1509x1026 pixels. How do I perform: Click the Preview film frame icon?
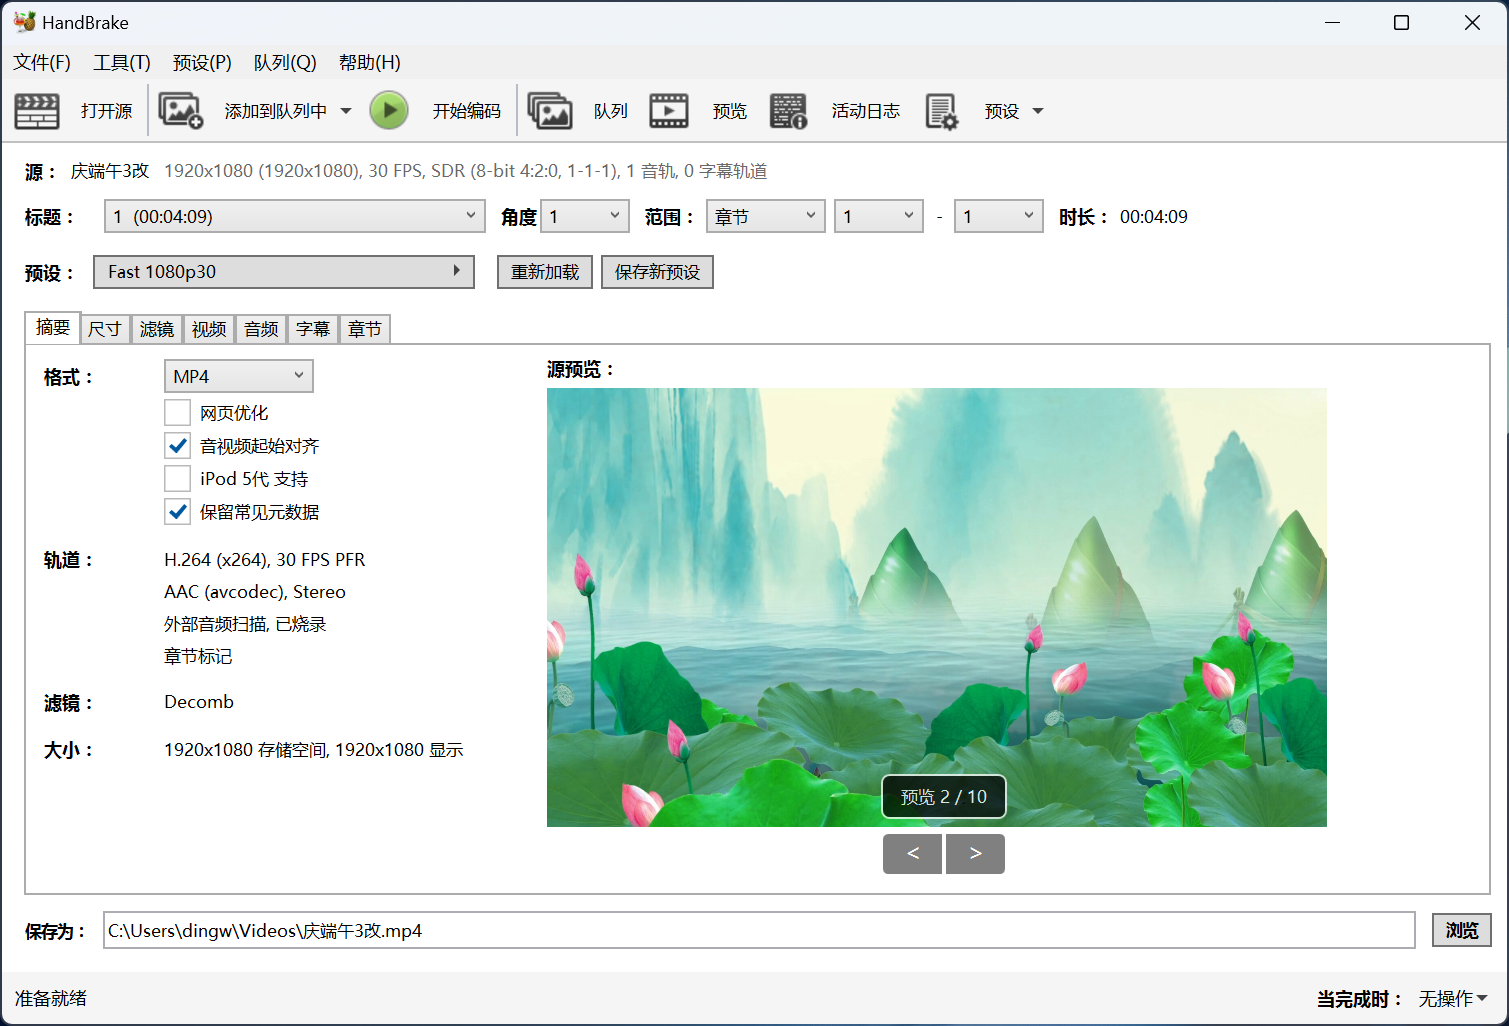pyautogui.click(x=669, y=111)
